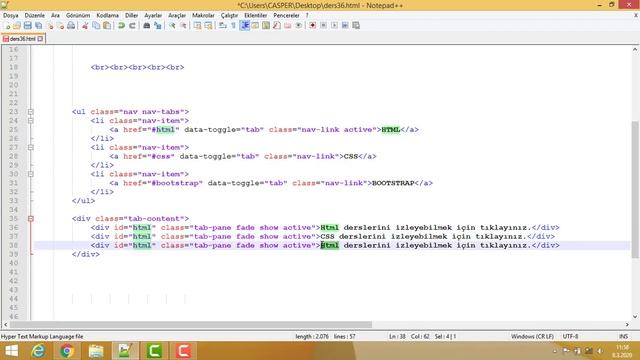Click Save Recorded Macro icon

click(x=356, y=25)
